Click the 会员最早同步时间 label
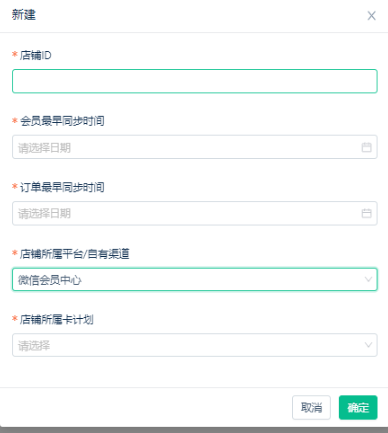 point(62,121)
